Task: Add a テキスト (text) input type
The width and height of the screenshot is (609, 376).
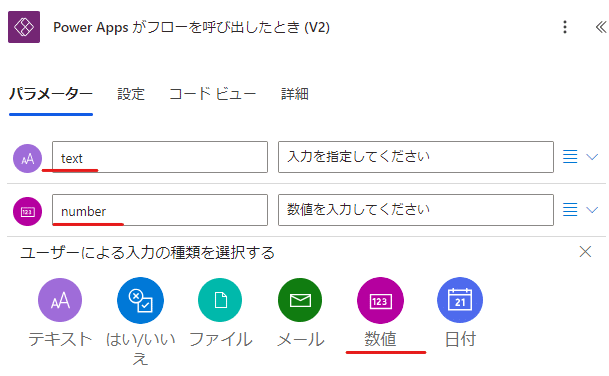Action: click(x=60, y=313)
